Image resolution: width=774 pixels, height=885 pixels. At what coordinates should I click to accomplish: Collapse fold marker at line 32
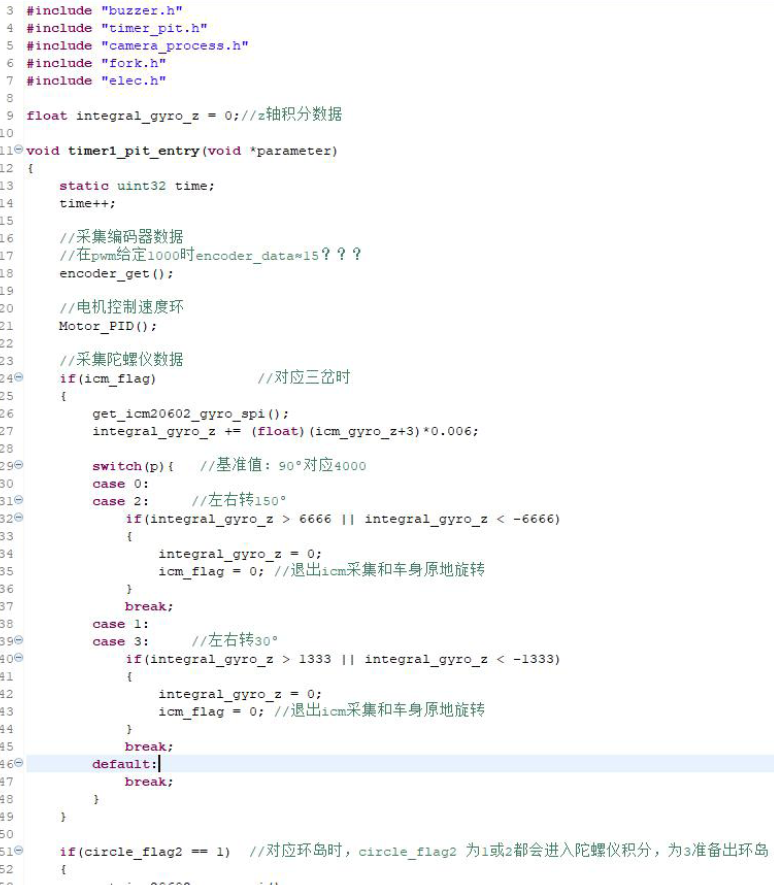click(x=19, y=518)
